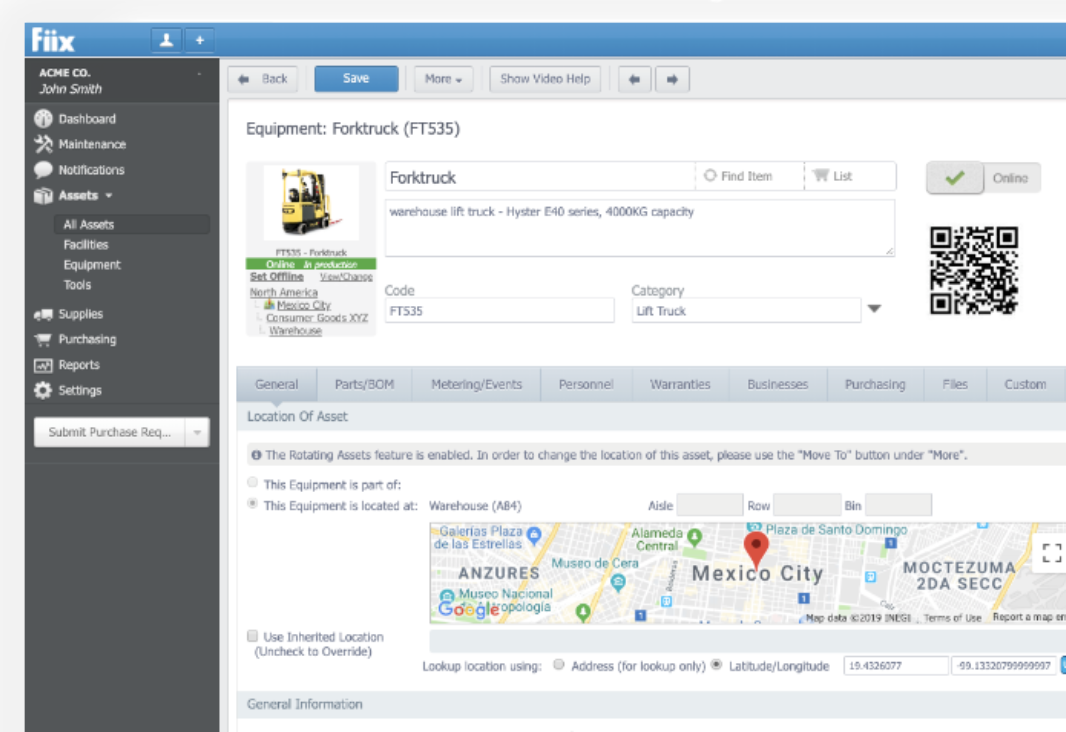This screenshot has height=732, width=1066.
Task: Check the Use Inherited Location checkbox
Action: 253,636
